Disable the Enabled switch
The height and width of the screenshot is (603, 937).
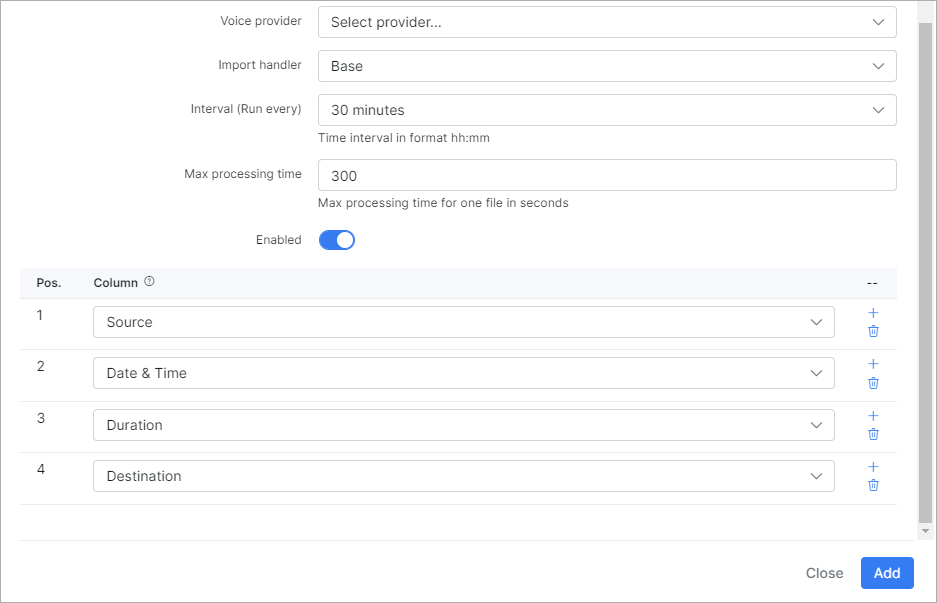[x=336, y=239]
